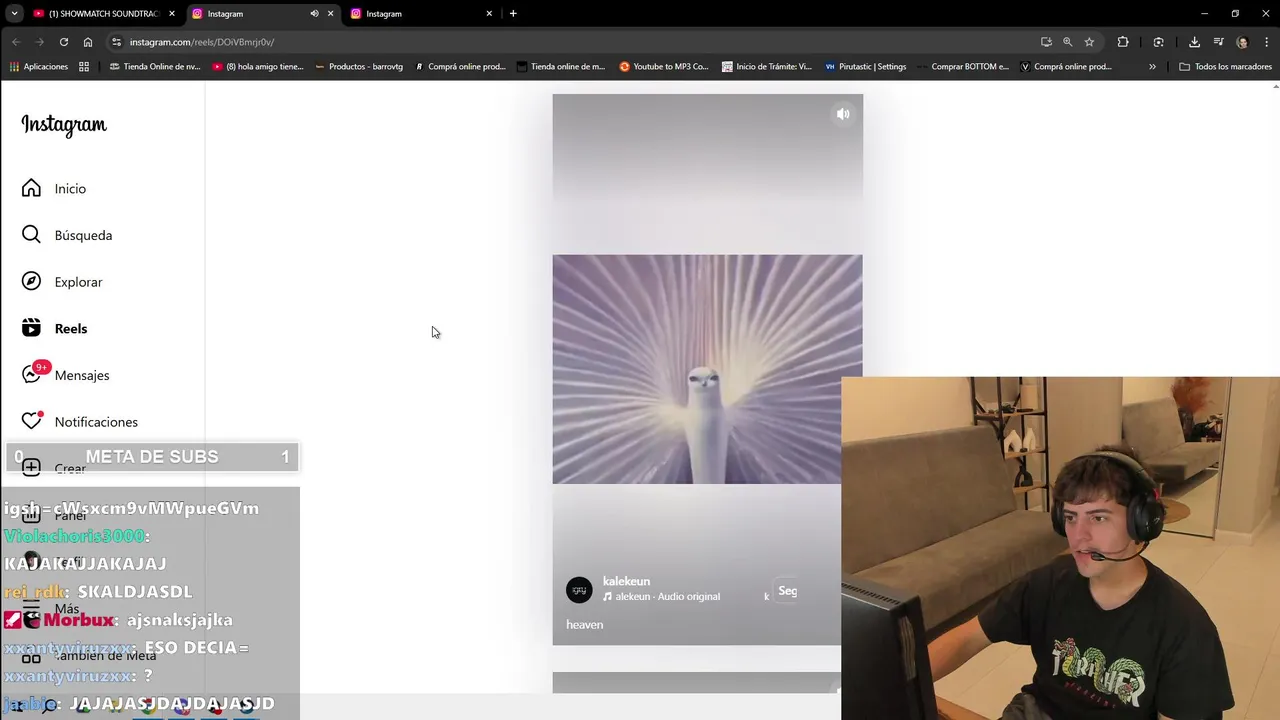Click the screenshot capture extension icon
1280x720 pixels.
tap(1158, 42)
